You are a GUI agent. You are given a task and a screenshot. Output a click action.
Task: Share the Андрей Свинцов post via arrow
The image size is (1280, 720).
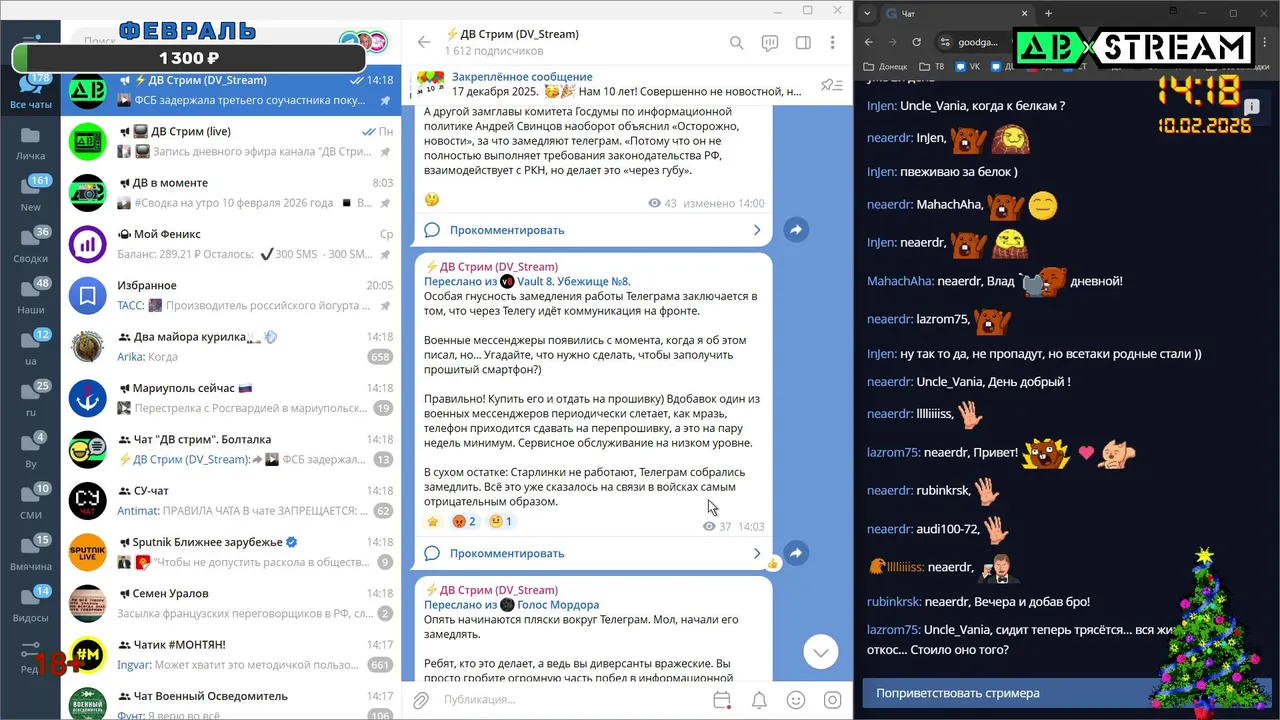(x=796, y=230)
